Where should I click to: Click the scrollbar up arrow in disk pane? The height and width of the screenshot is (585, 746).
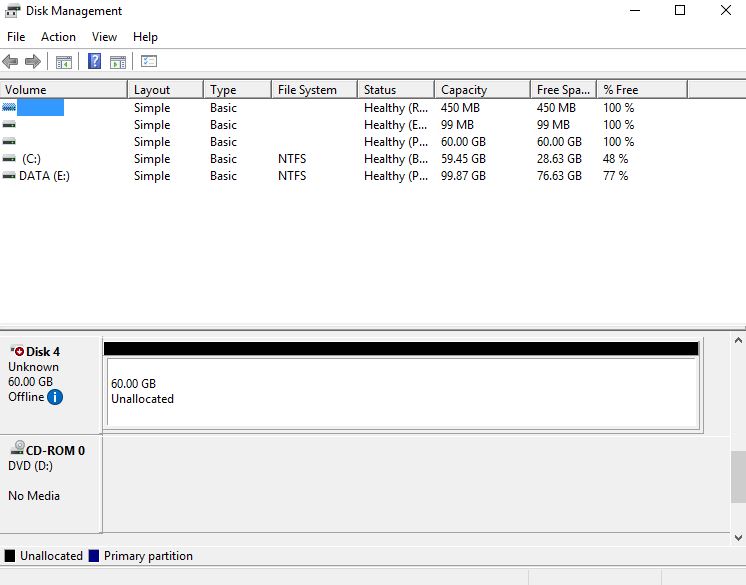click(x=738, y=340)
